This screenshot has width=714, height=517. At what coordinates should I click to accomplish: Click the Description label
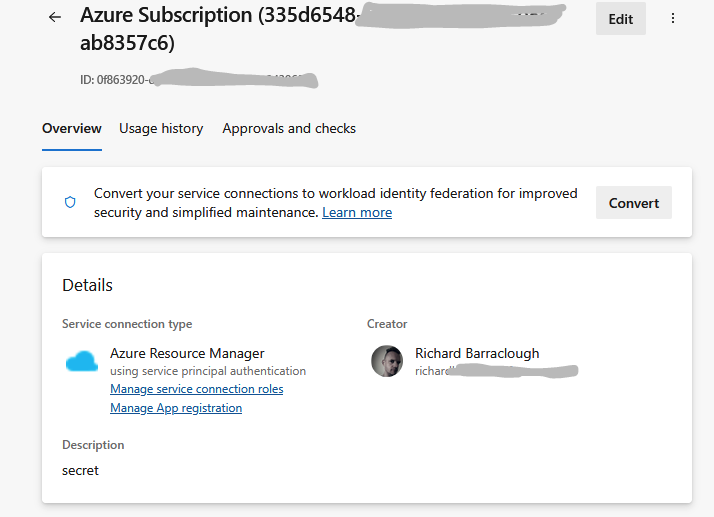tap(93, 445)
